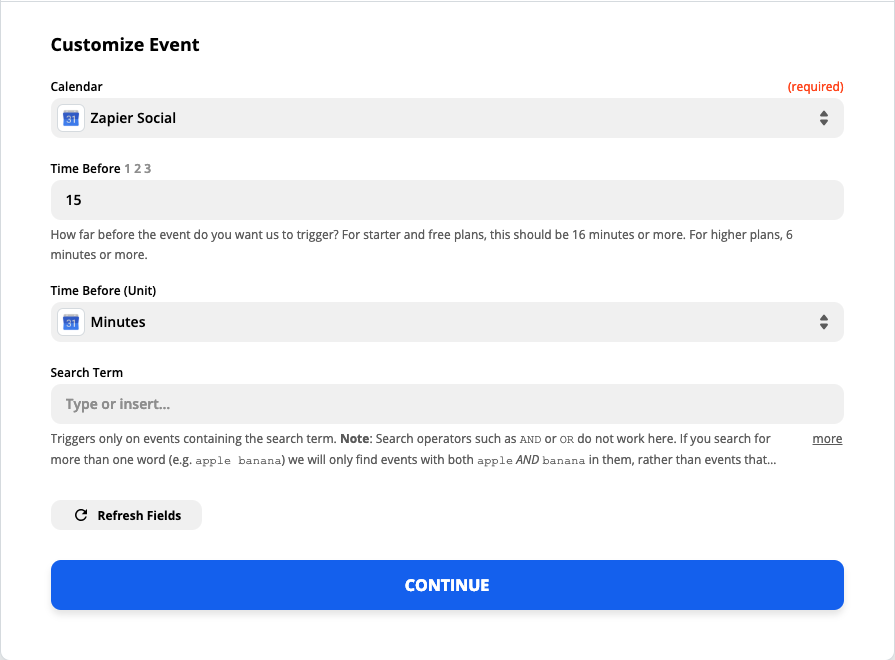Click the Google Calendar icon beside Minutes
The height and width of the screenshot is (660, 895).
(x=71, y=322)
